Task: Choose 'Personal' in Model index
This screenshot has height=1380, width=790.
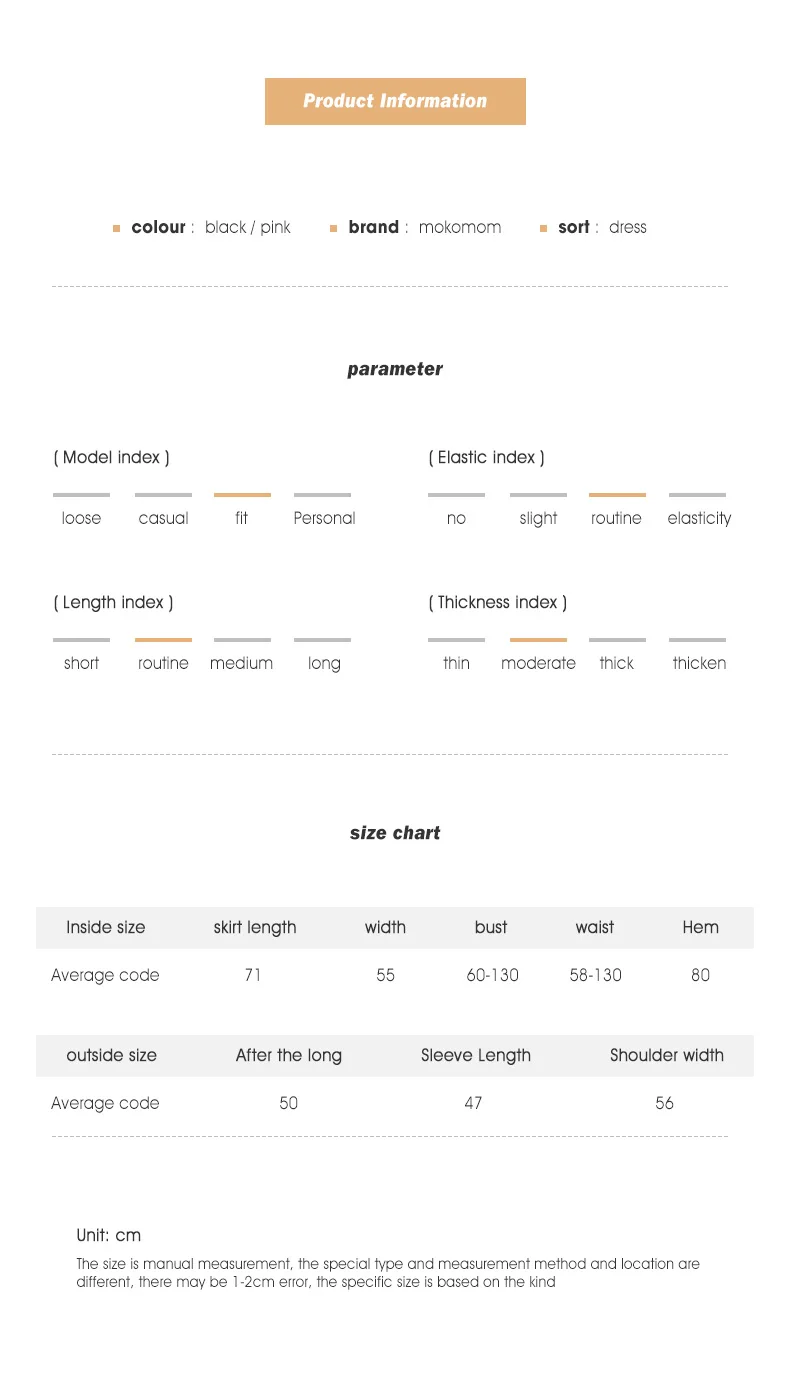Action: [x=324, y=518]
